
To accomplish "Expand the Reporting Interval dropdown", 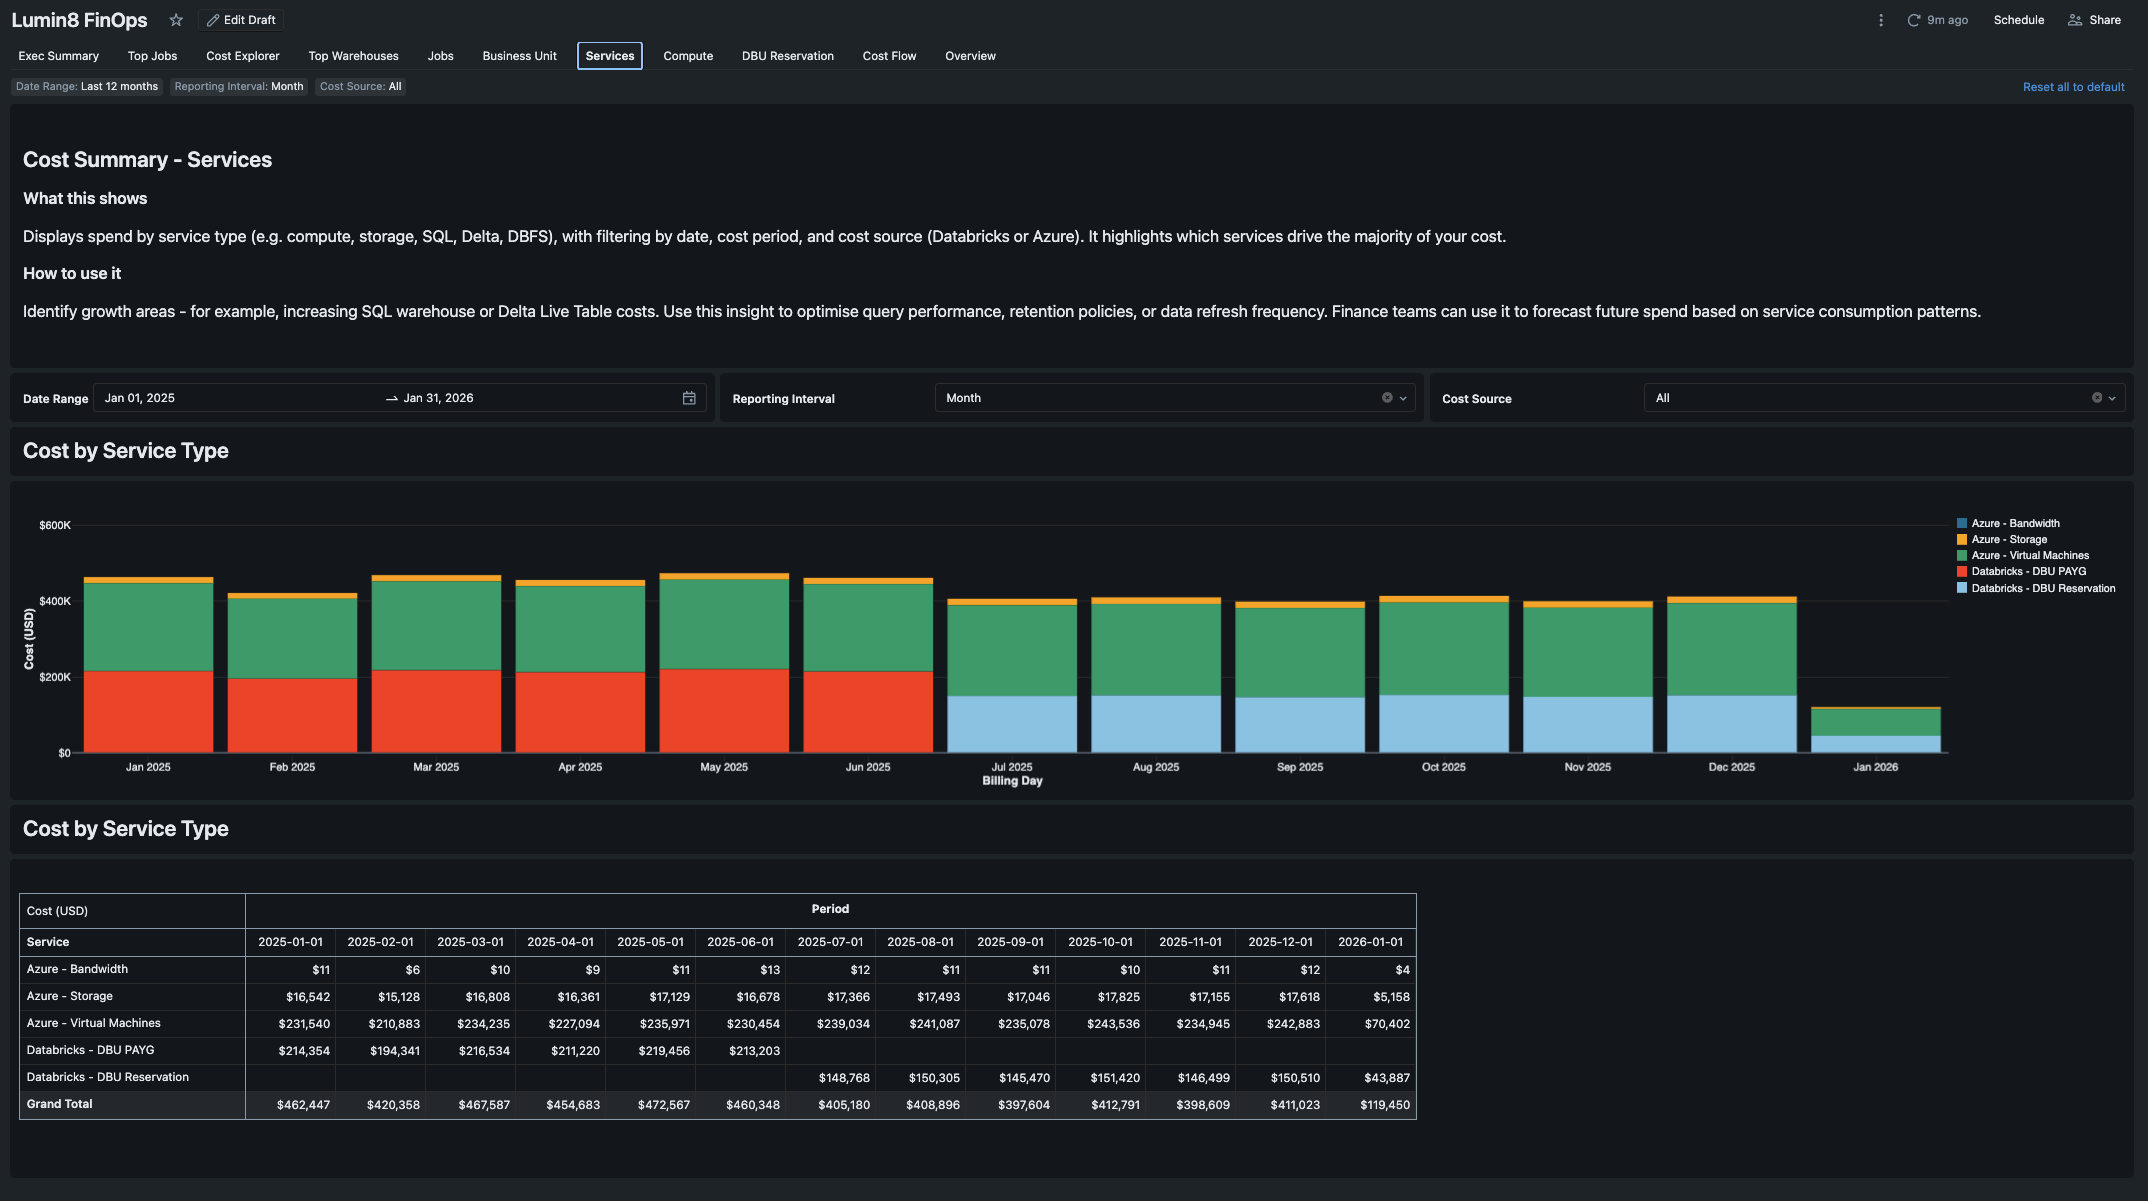I will tap(1403, 398).
